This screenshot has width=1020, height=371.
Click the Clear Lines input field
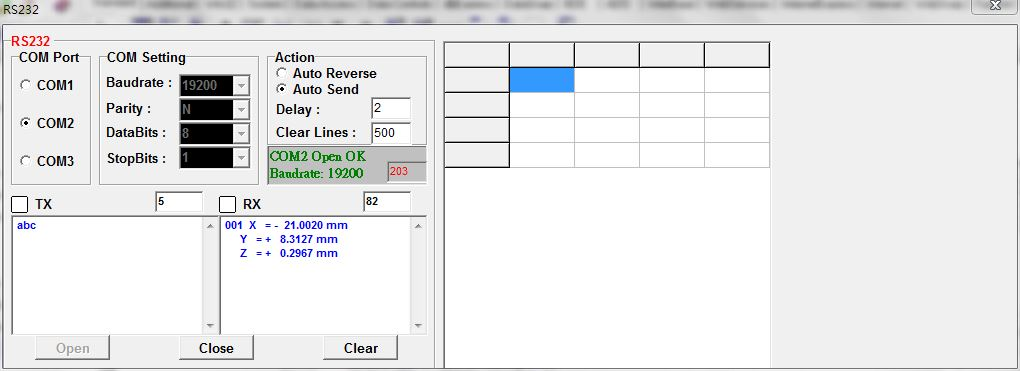(391, 132)
